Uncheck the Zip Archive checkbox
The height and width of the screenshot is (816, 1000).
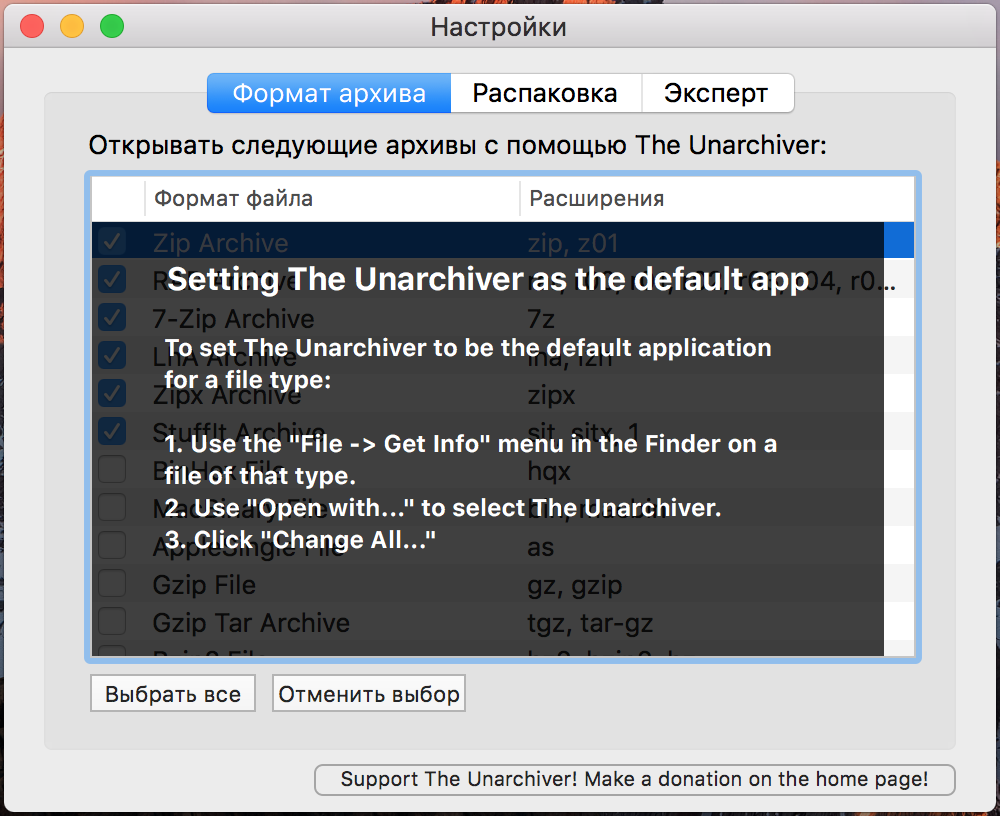pos(112,242)
